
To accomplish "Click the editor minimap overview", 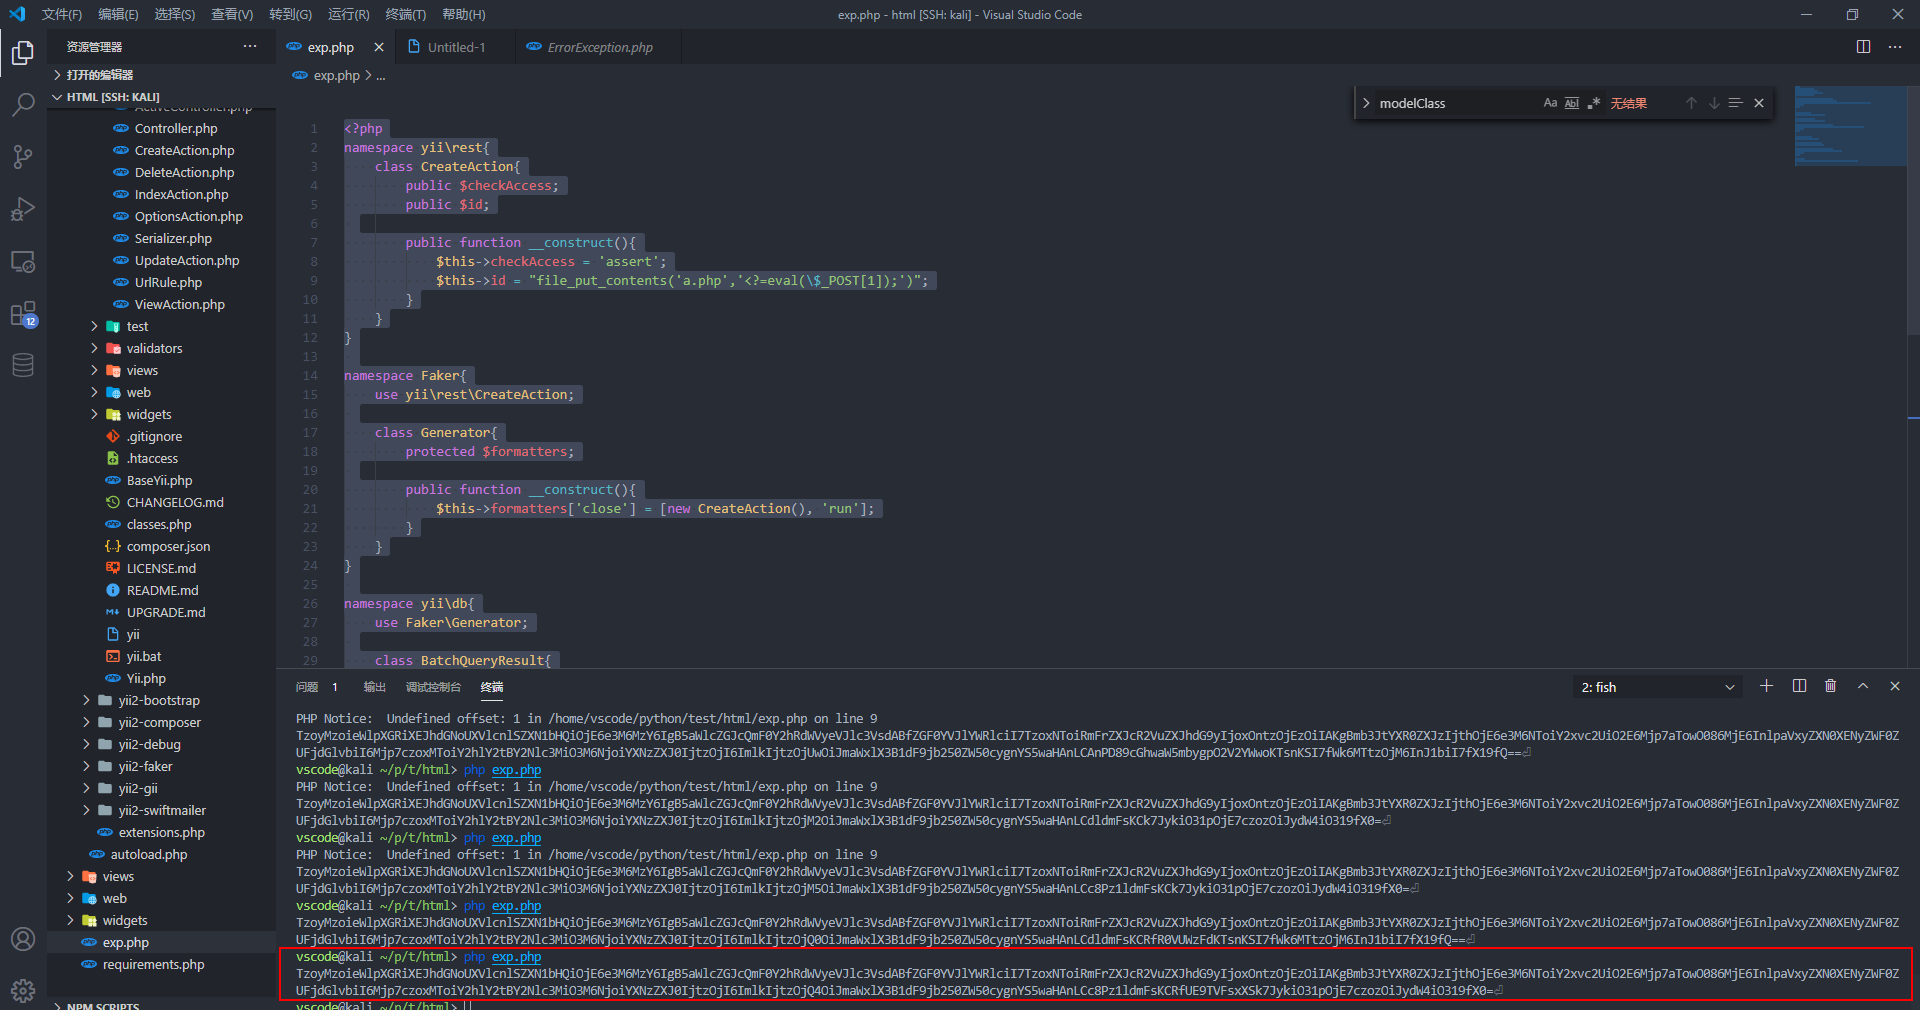I will (1850, 126).
